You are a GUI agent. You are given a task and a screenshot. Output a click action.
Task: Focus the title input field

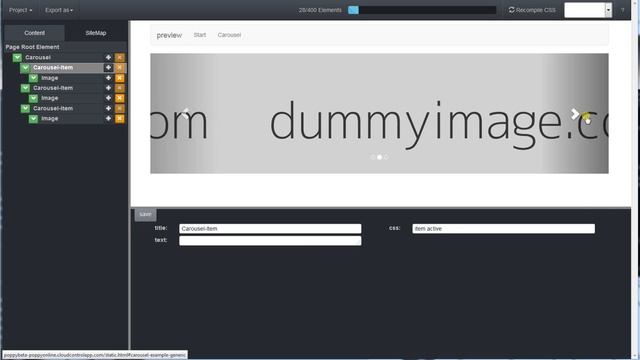tap(270, 229)
